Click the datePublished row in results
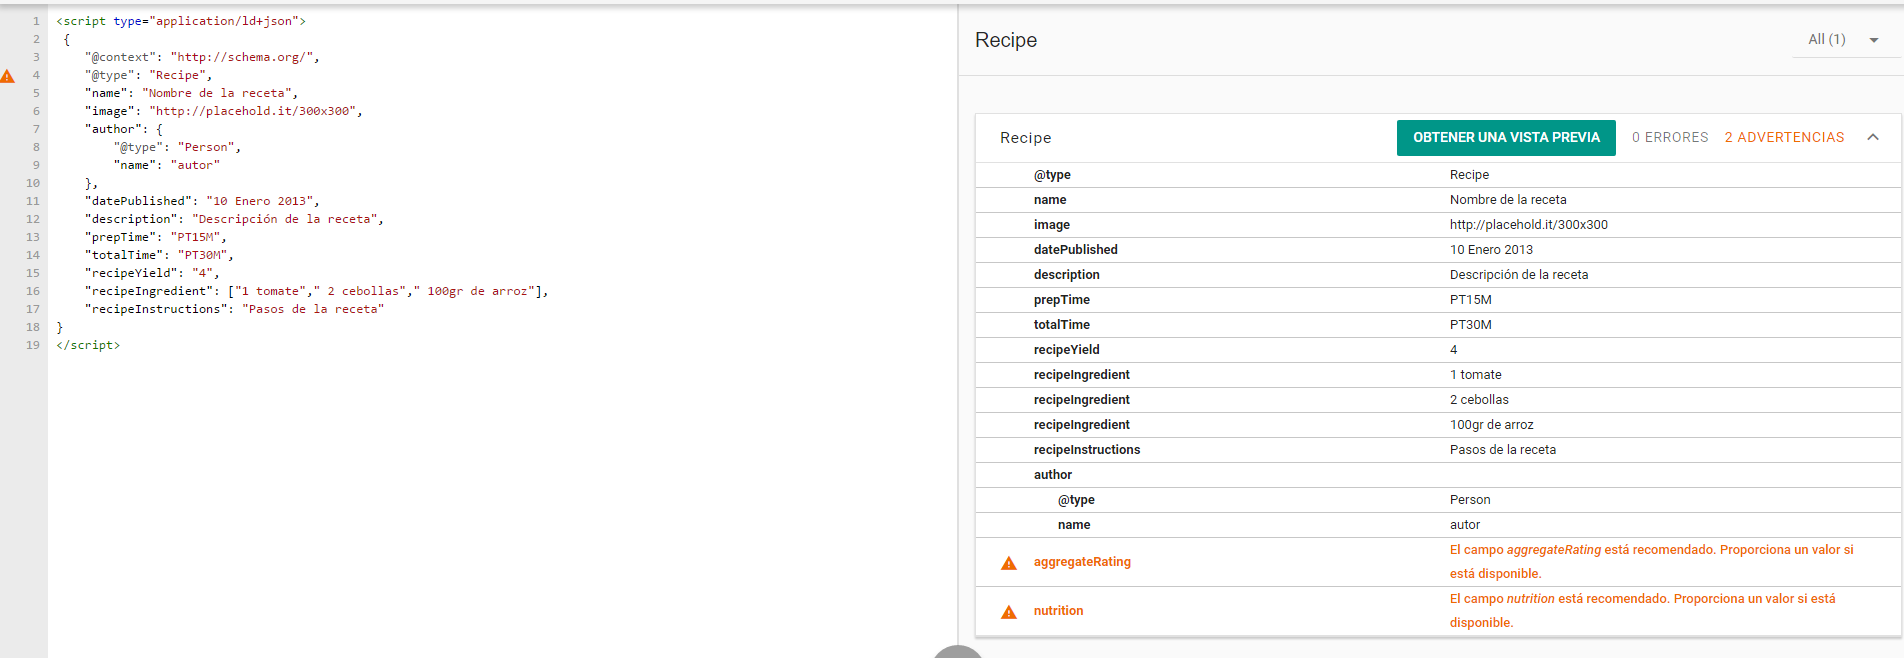This screenshot has height=658, width=1904. click(x=1076, y=250)
